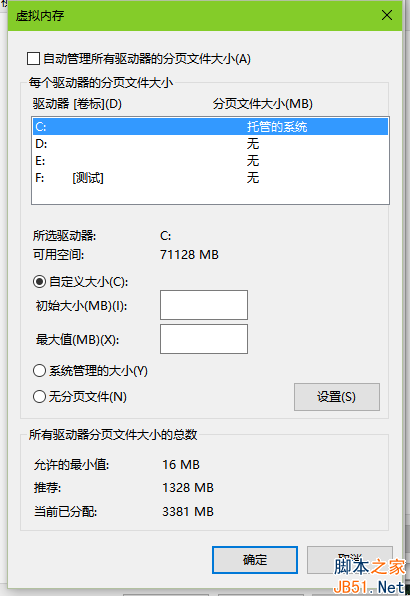410x596 pixels.
Task: Click empty area below F: in drive list
Action: tap(211, 195)
